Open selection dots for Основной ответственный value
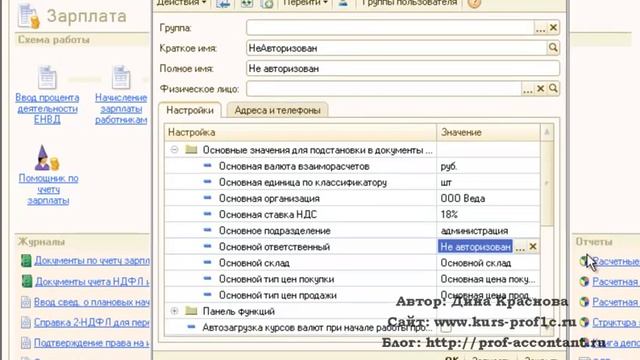This screenshot has height=360, width=640. click(x=520, y=247)
